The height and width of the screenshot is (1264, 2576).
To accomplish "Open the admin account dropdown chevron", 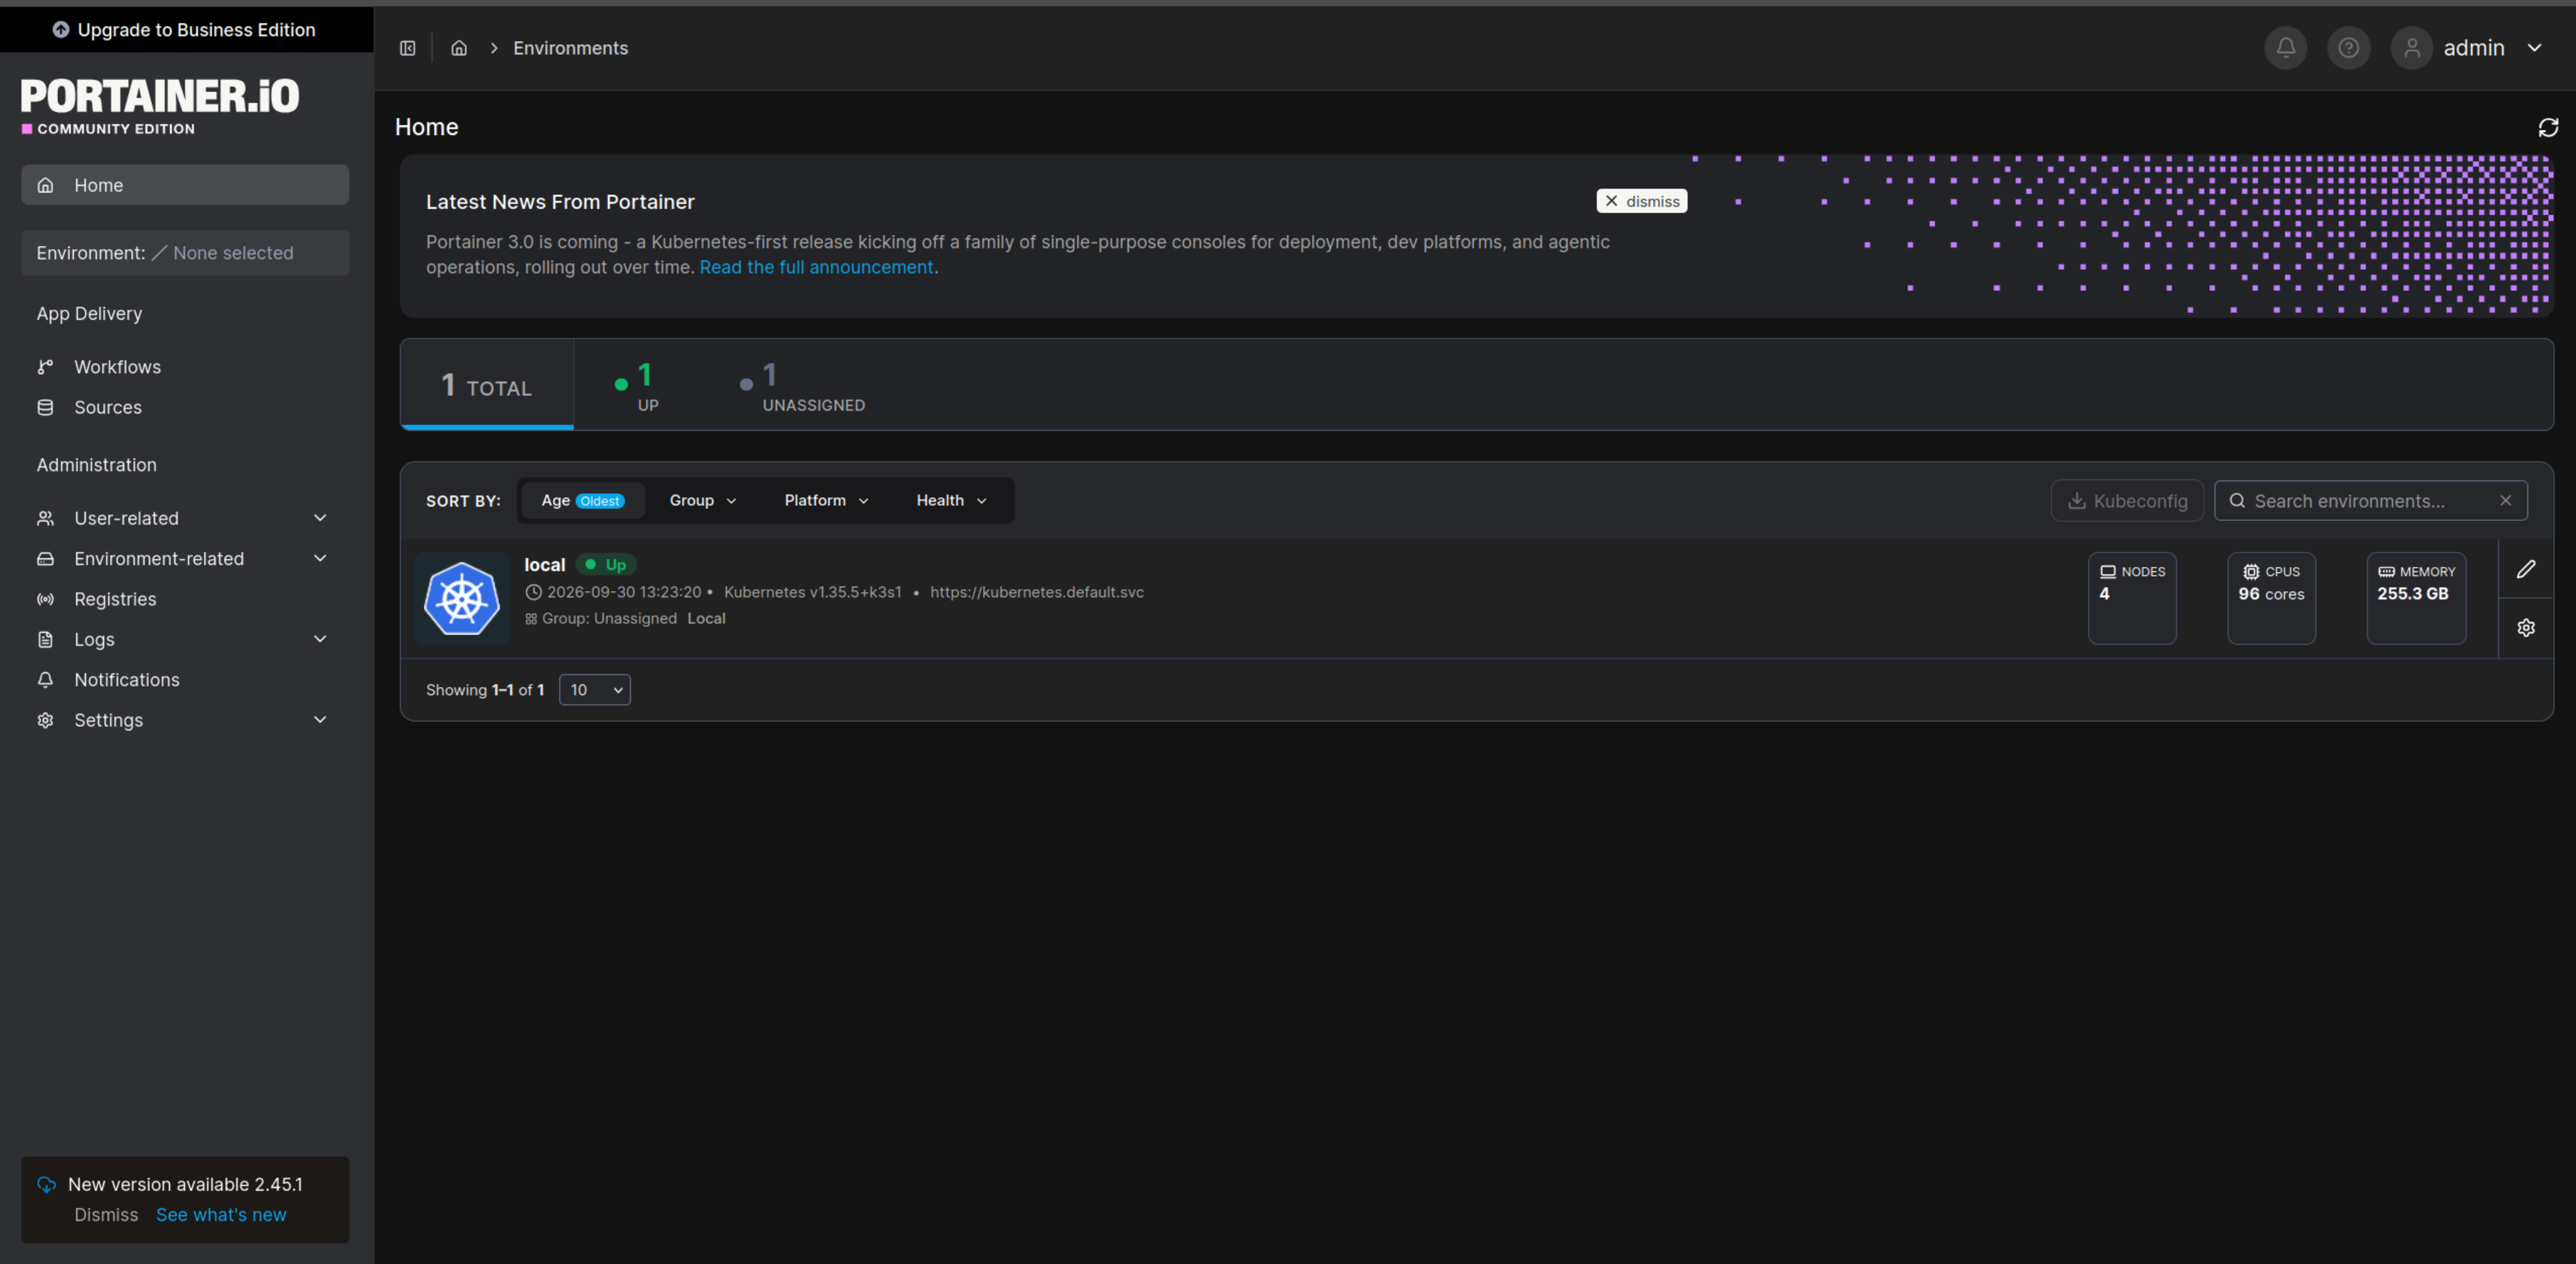I will (2534, 48).
